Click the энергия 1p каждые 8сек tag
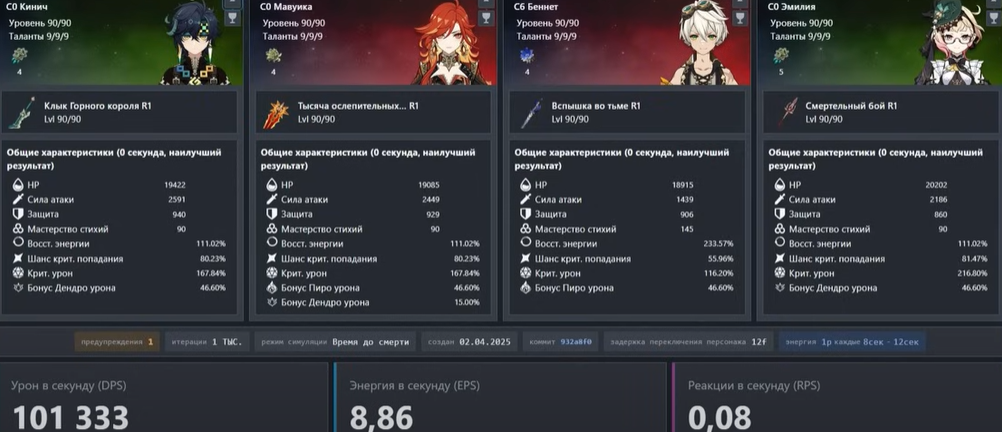Viewport: 1002px width, 432px height. click(852, 342)
